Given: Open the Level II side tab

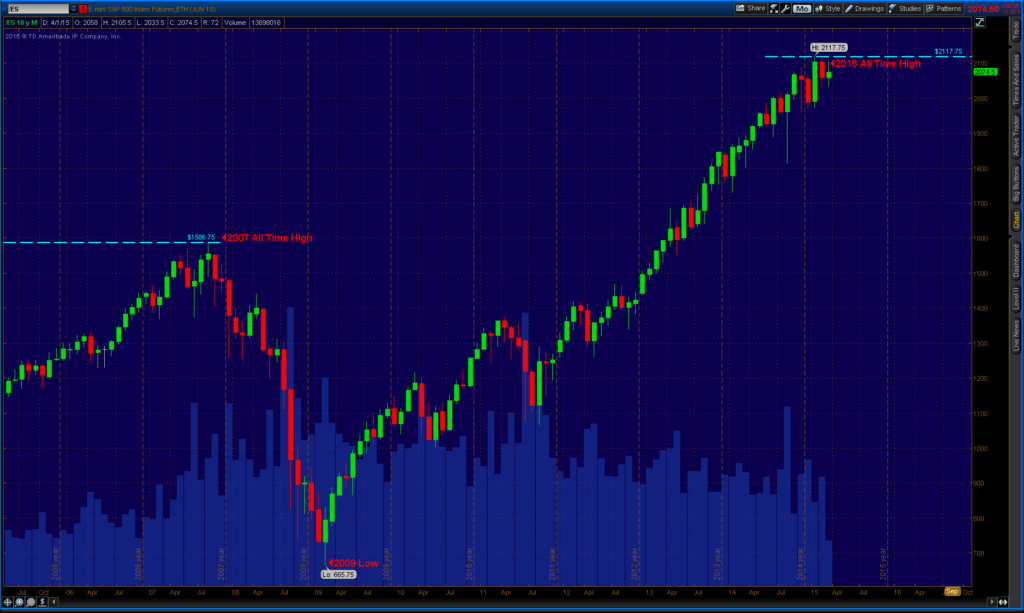Looking at the screenshot, I should click(x=1016, y=298).
